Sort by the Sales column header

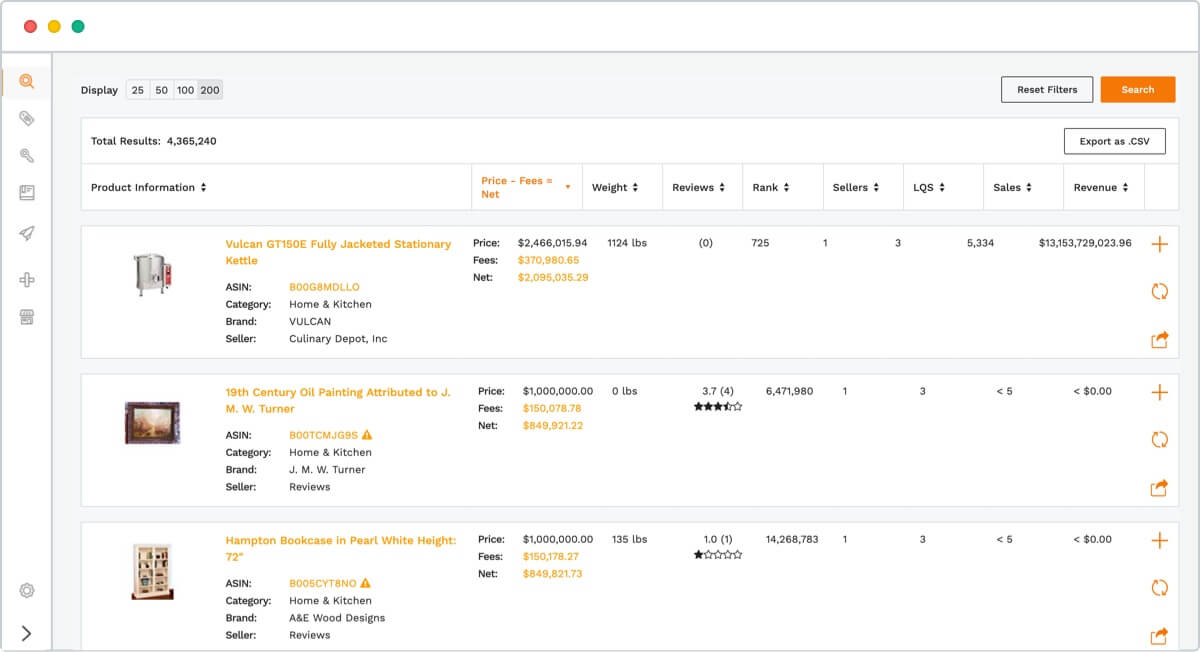coord(1012,187)
